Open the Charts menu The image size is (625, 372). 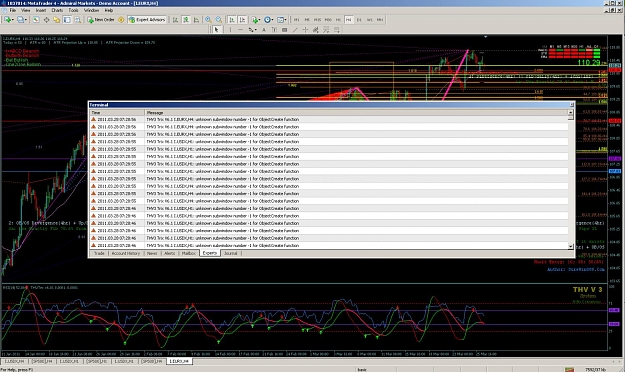(57, 10)
